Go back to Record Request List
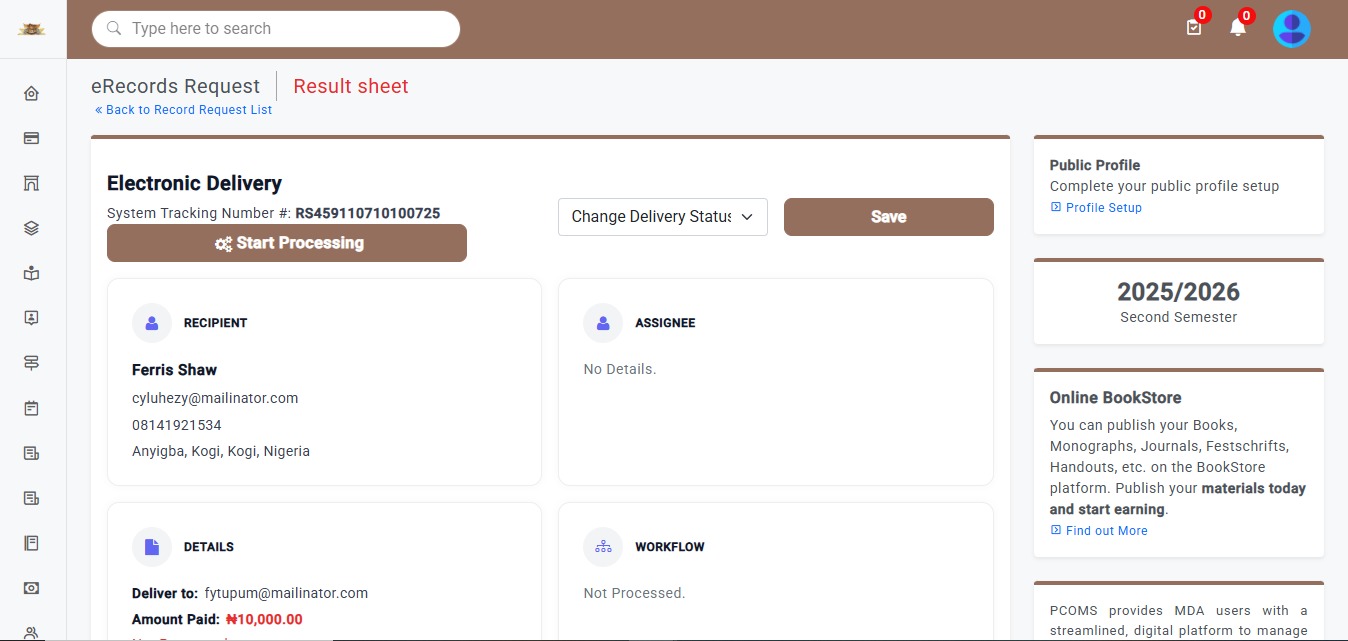This screenshot has height=641, width=1348. (184, 110)
